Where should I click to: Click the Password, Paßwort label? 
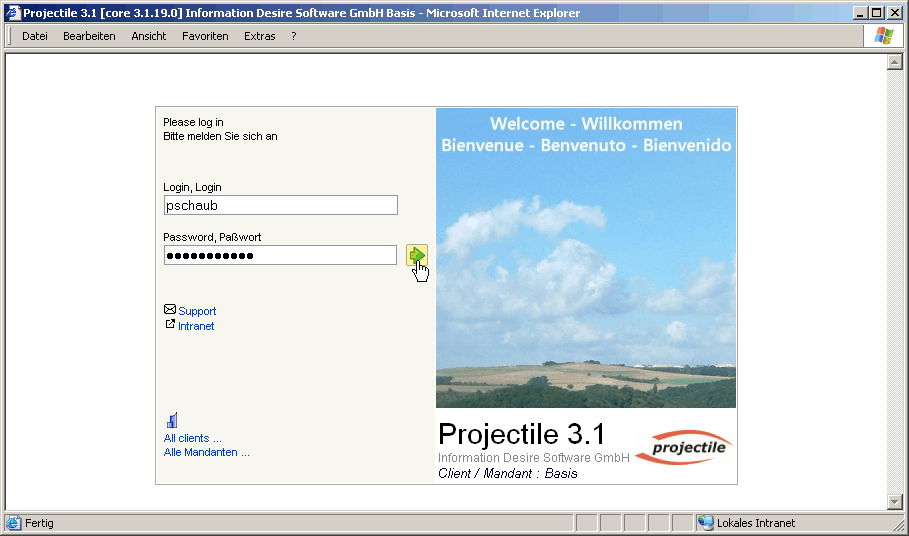212,237
